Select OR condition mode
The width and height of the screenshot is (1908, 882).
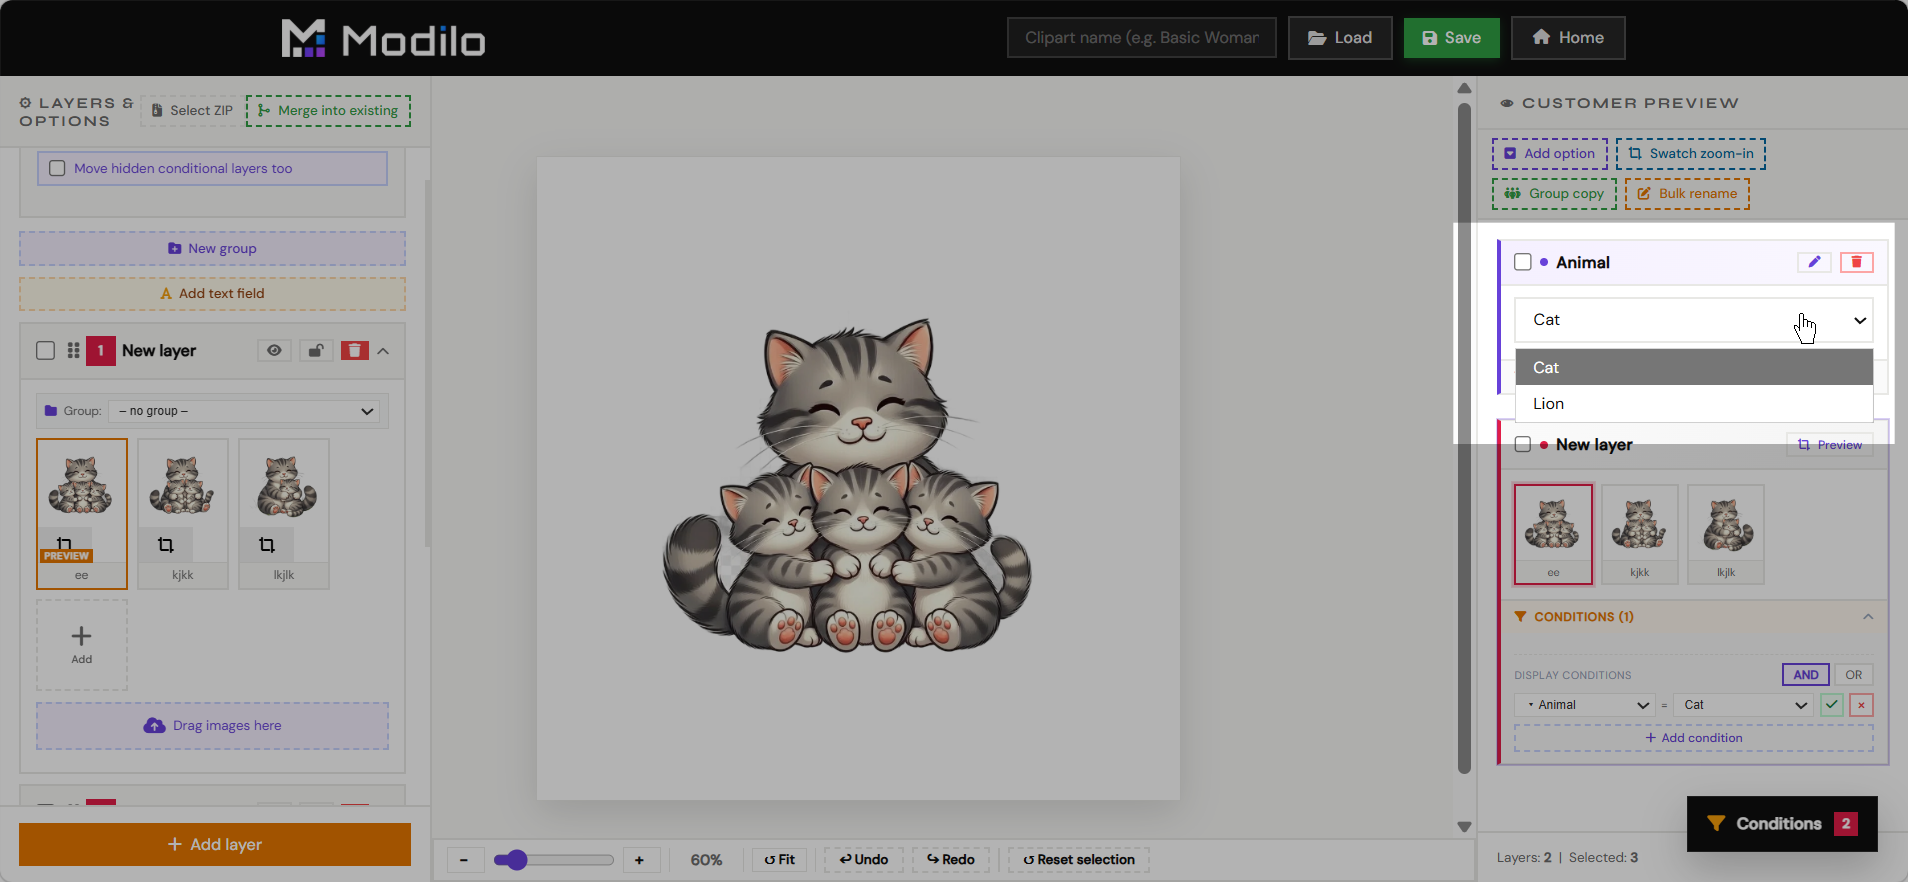click(x=1853, y=675)
